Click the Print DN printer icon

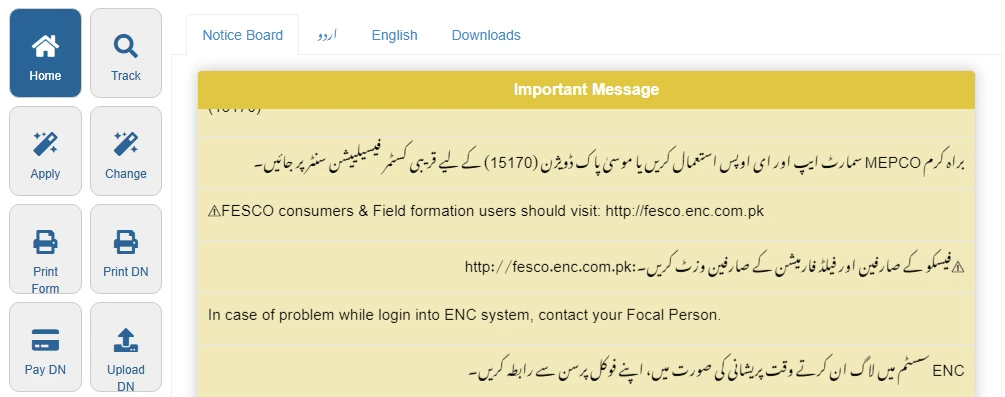[126, 242]
